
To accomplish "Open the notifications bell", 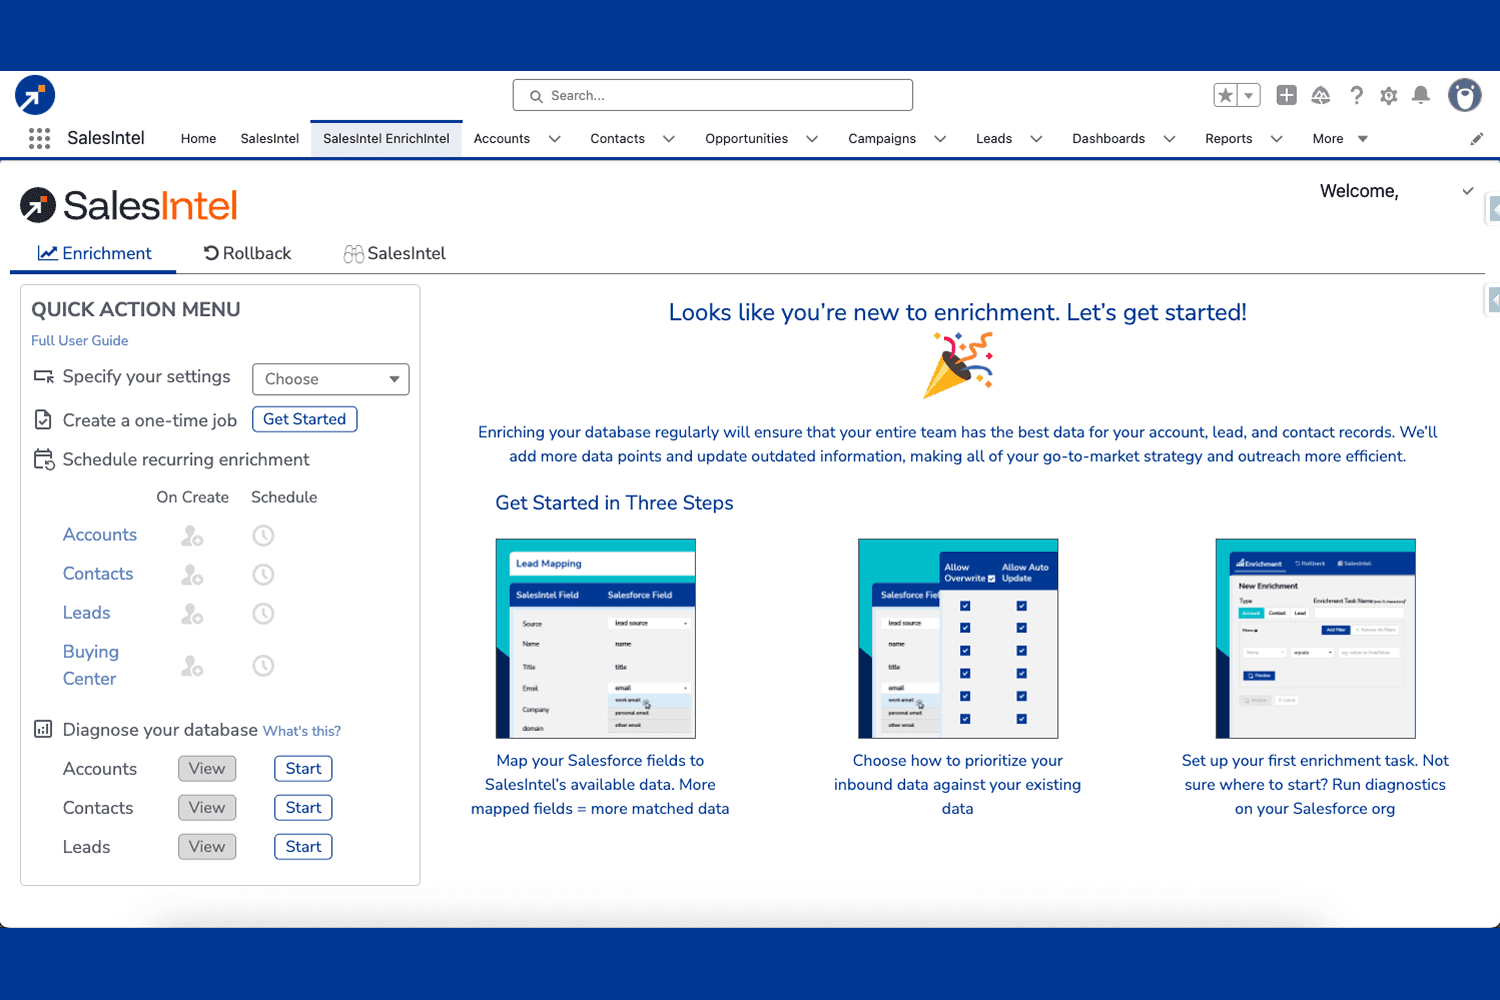I will click(x=1421, y=95).
